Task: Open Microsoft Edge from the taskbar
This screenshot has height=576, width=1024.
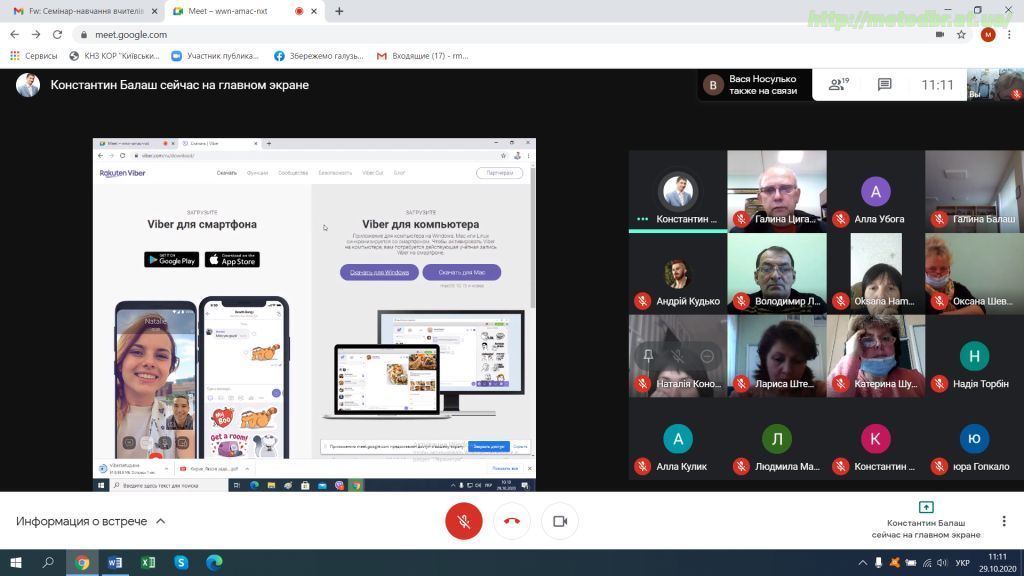Action: coord(214,562)
